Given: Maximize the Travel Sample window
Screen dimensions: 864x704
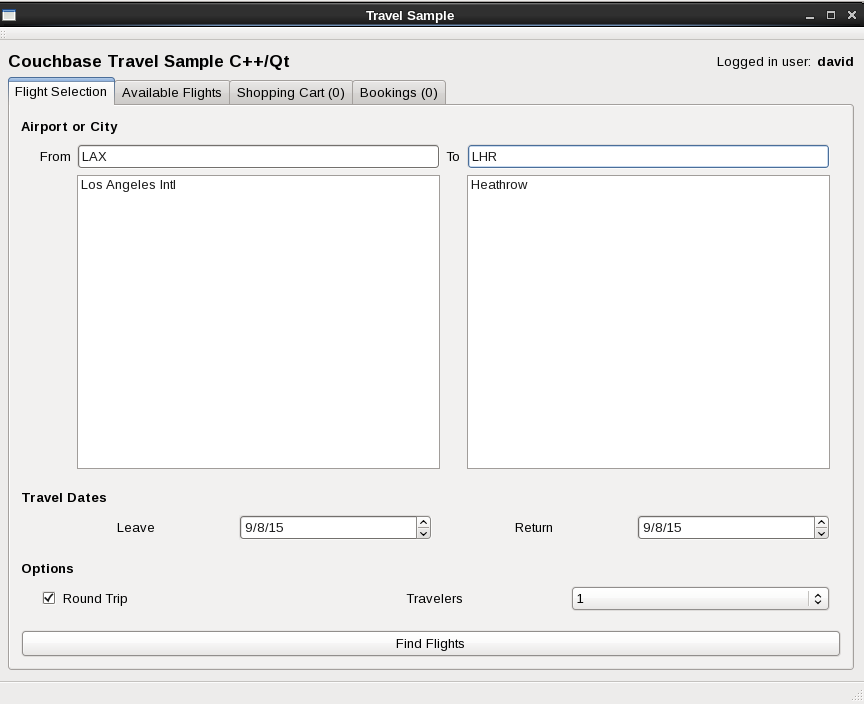Looking at the screenshot, I should click(x=831, y=15).
